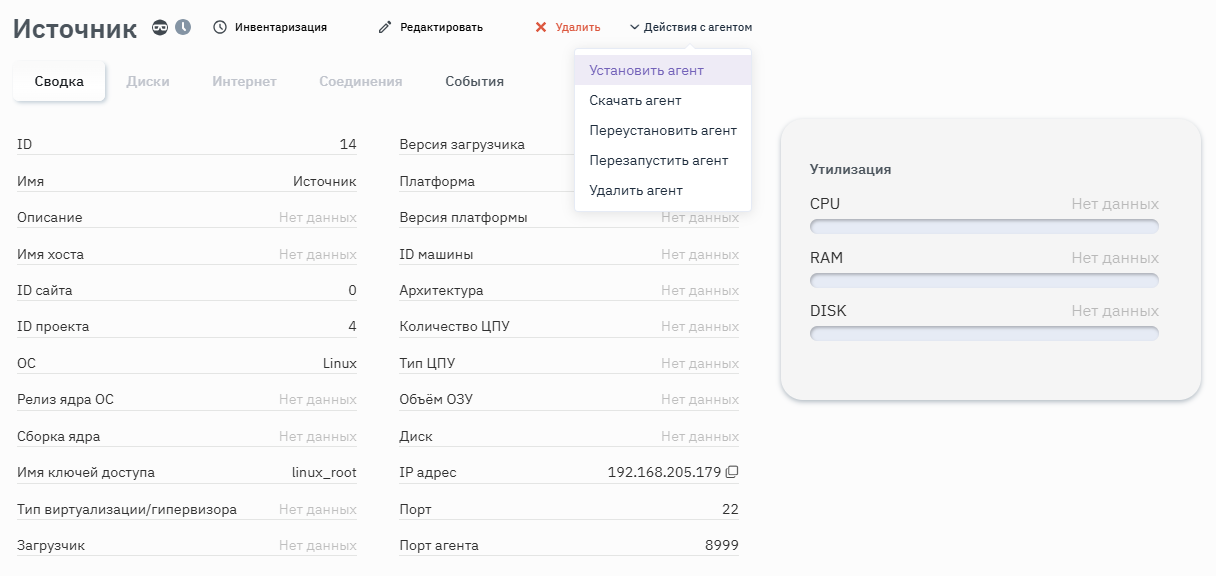Select Установить агент from the menu

pyautogui.click(x=646, y=71)
